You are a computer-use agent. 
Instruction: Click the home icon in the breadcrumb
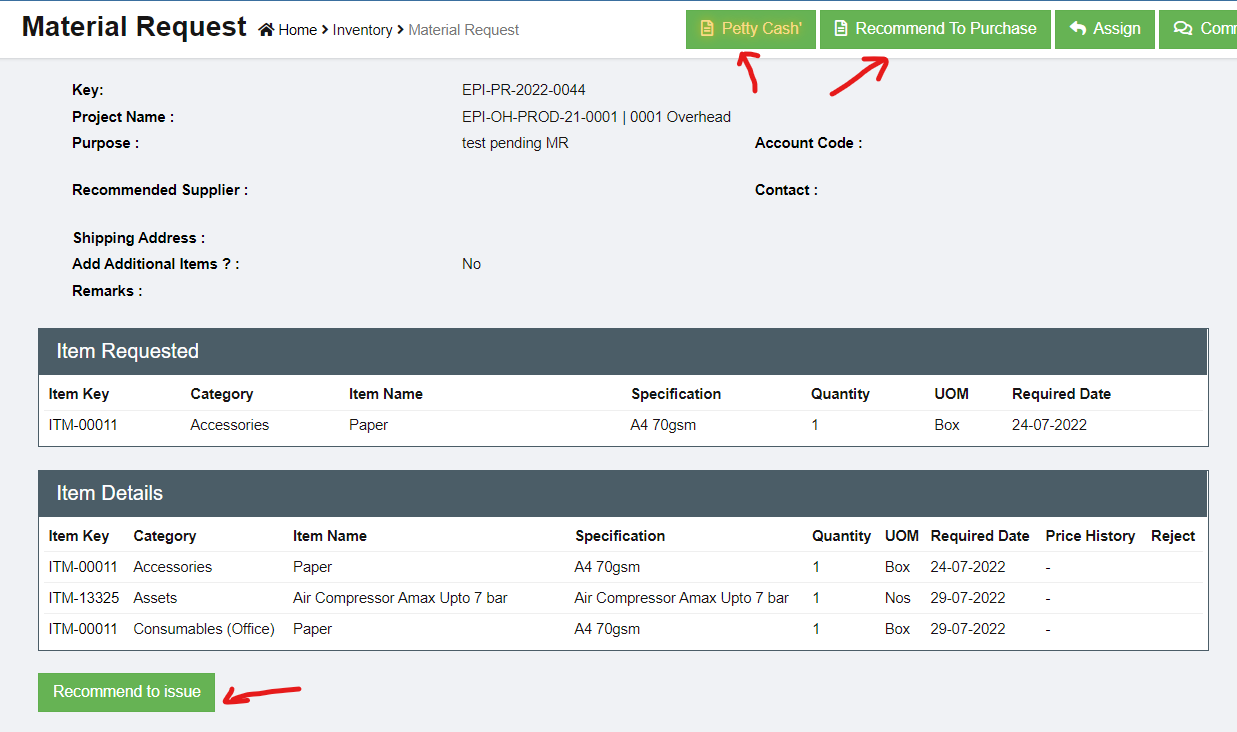coord(266,30)
